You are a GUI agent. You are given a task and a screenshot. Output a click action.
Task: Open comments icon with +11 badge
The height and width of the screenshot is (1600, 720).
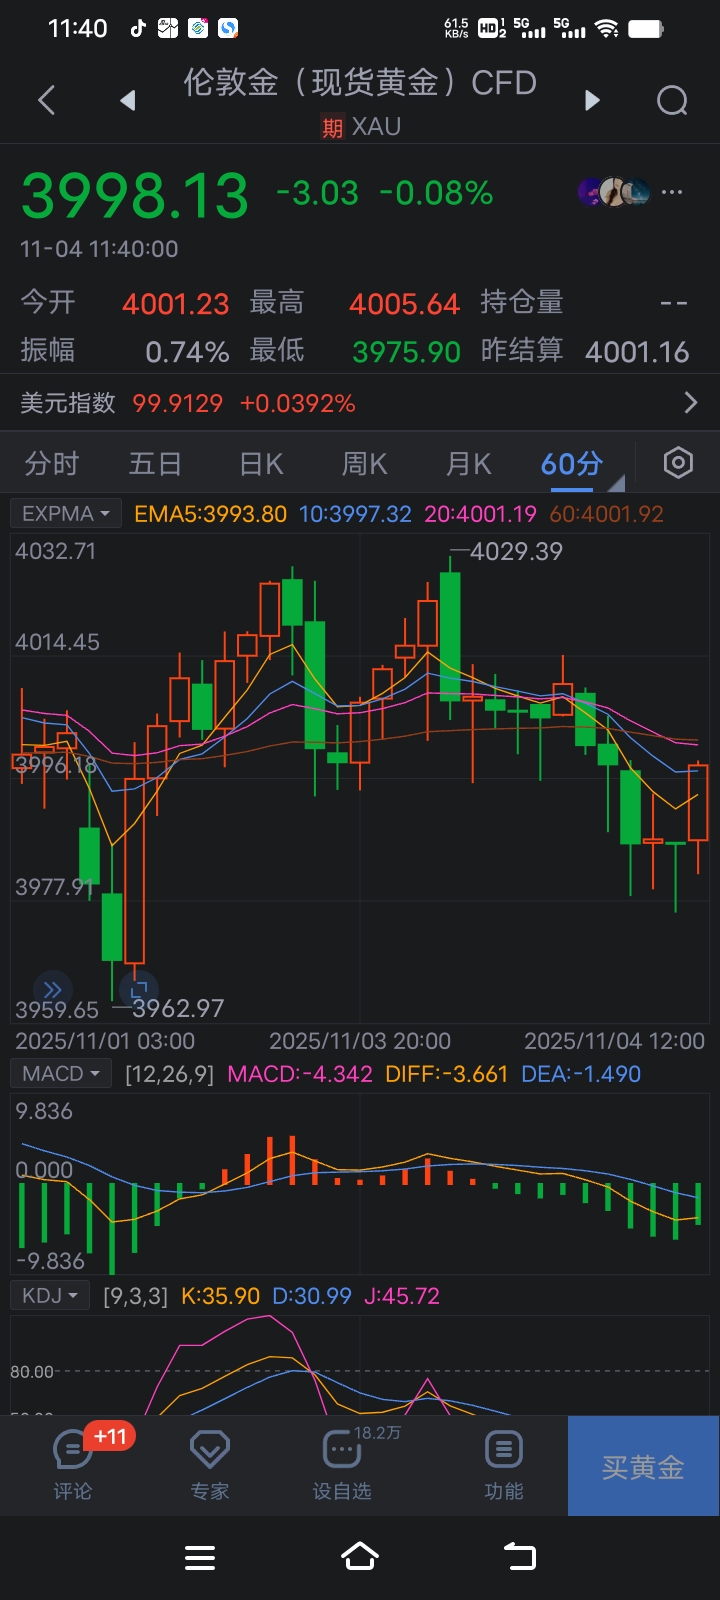(x=73, y=1463)
